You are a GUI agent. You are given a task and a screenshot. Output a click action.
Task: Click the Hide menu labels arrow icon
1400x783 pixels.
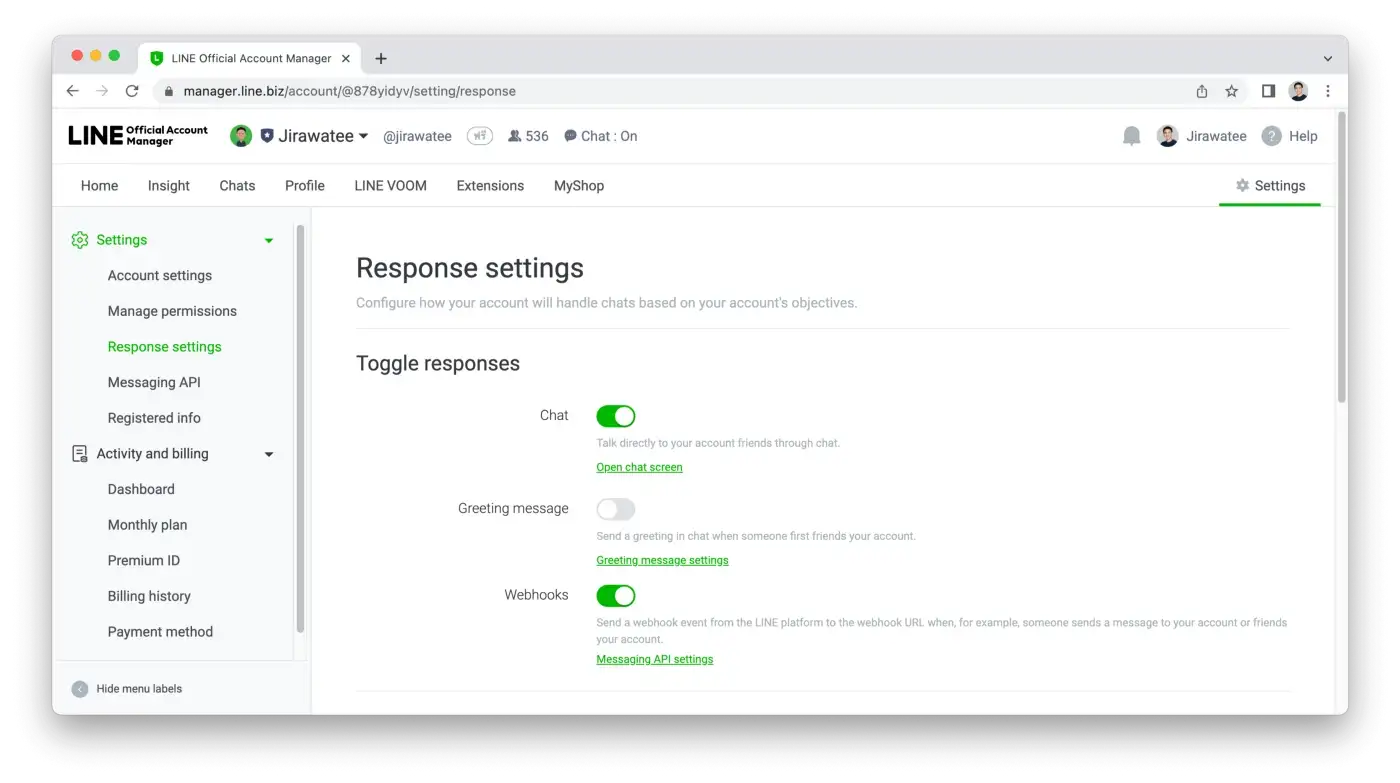tap(80, 689)
